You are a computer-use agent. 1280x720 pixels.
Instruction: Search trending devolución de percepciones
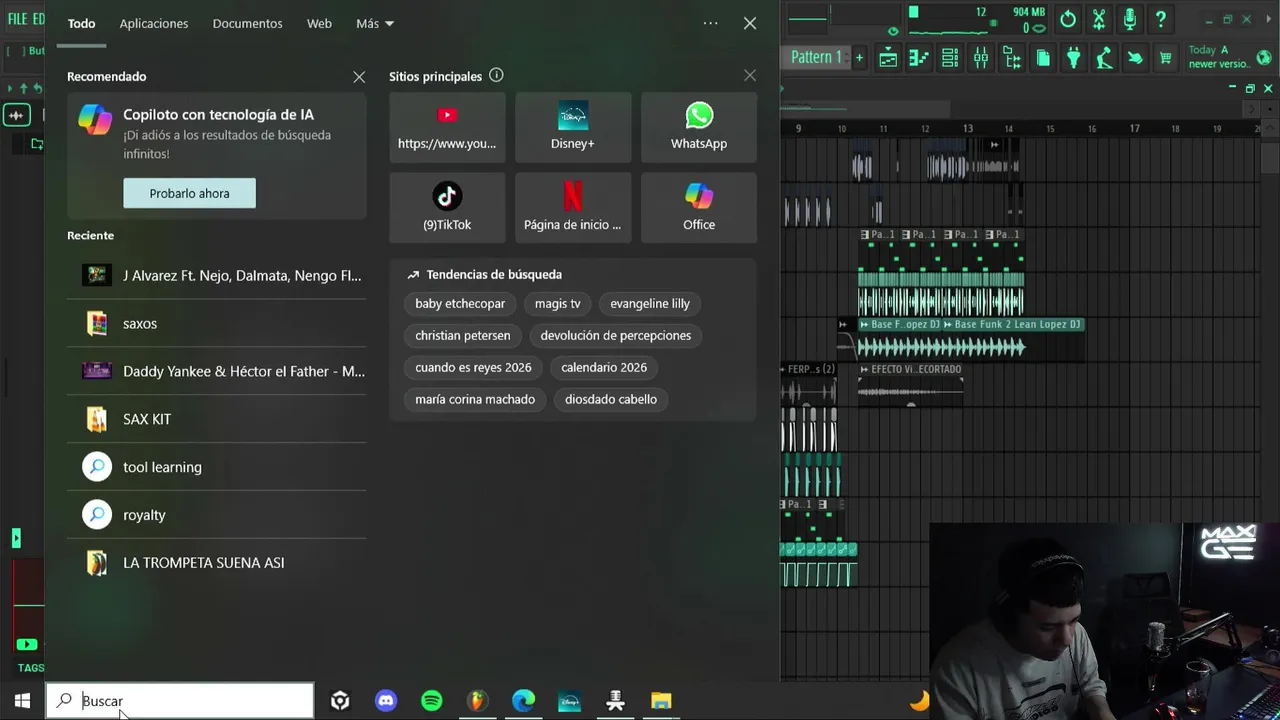click(x=616, y=335)
